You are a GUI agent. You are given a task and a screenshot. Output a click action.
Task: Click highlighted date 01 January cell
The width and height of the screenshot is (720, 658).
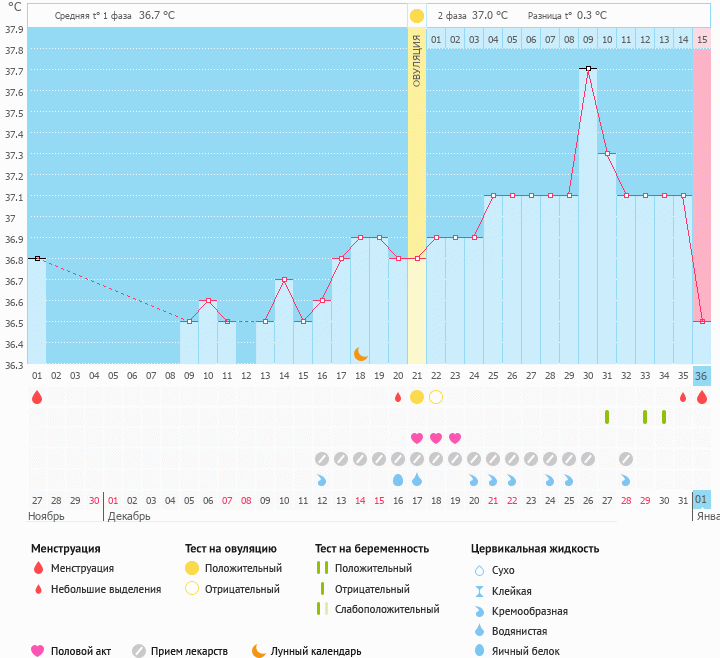click(x=702, y=499)
